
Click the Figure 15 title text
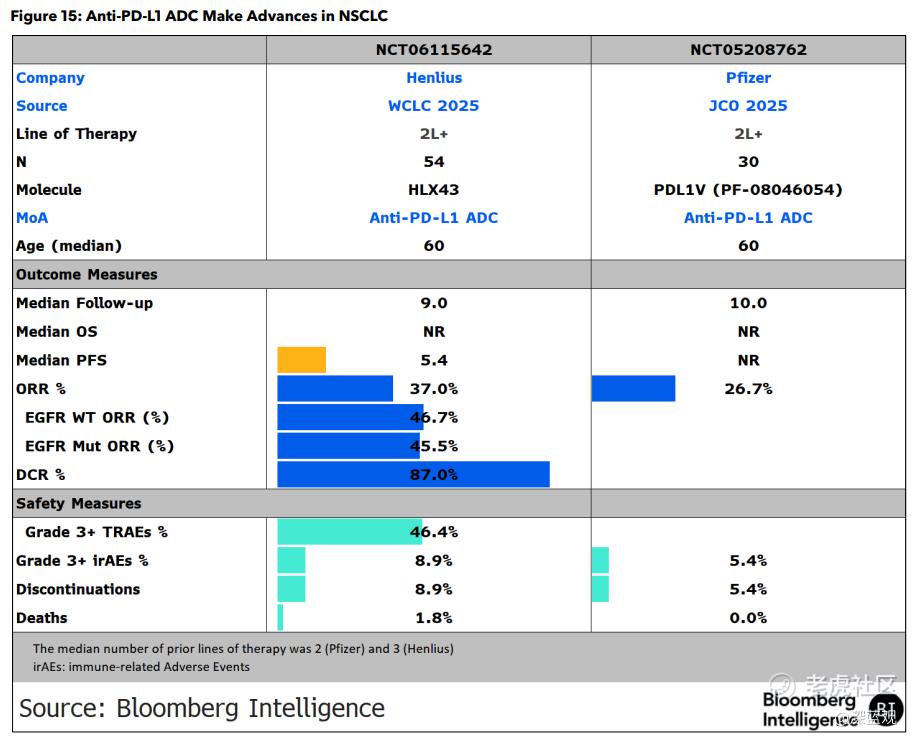click(x=200, y=16)
